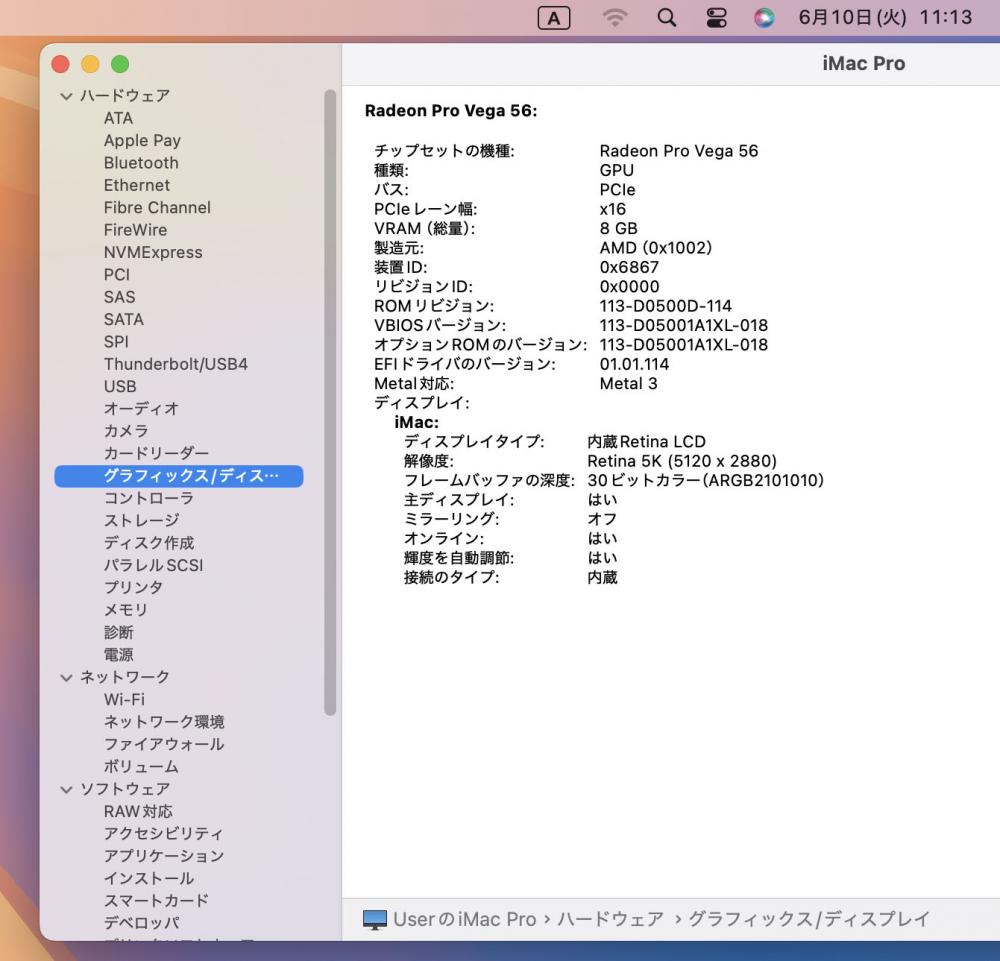Viewport: 1000px width, 961px height.
Task: Select インストール in the sidebar
Action: point(149,879)
